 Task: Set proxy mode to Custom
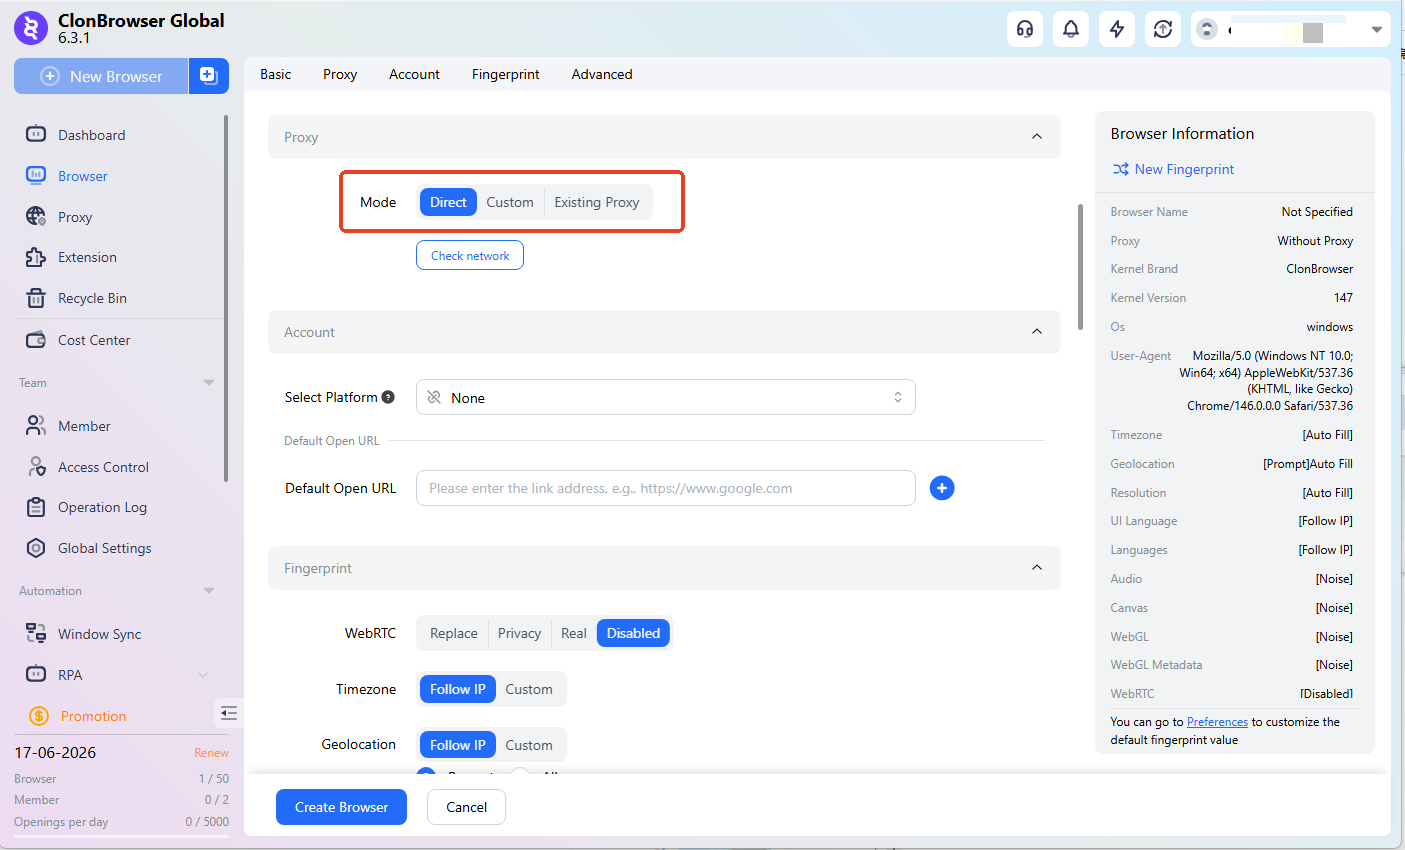(x=510, y=202)
